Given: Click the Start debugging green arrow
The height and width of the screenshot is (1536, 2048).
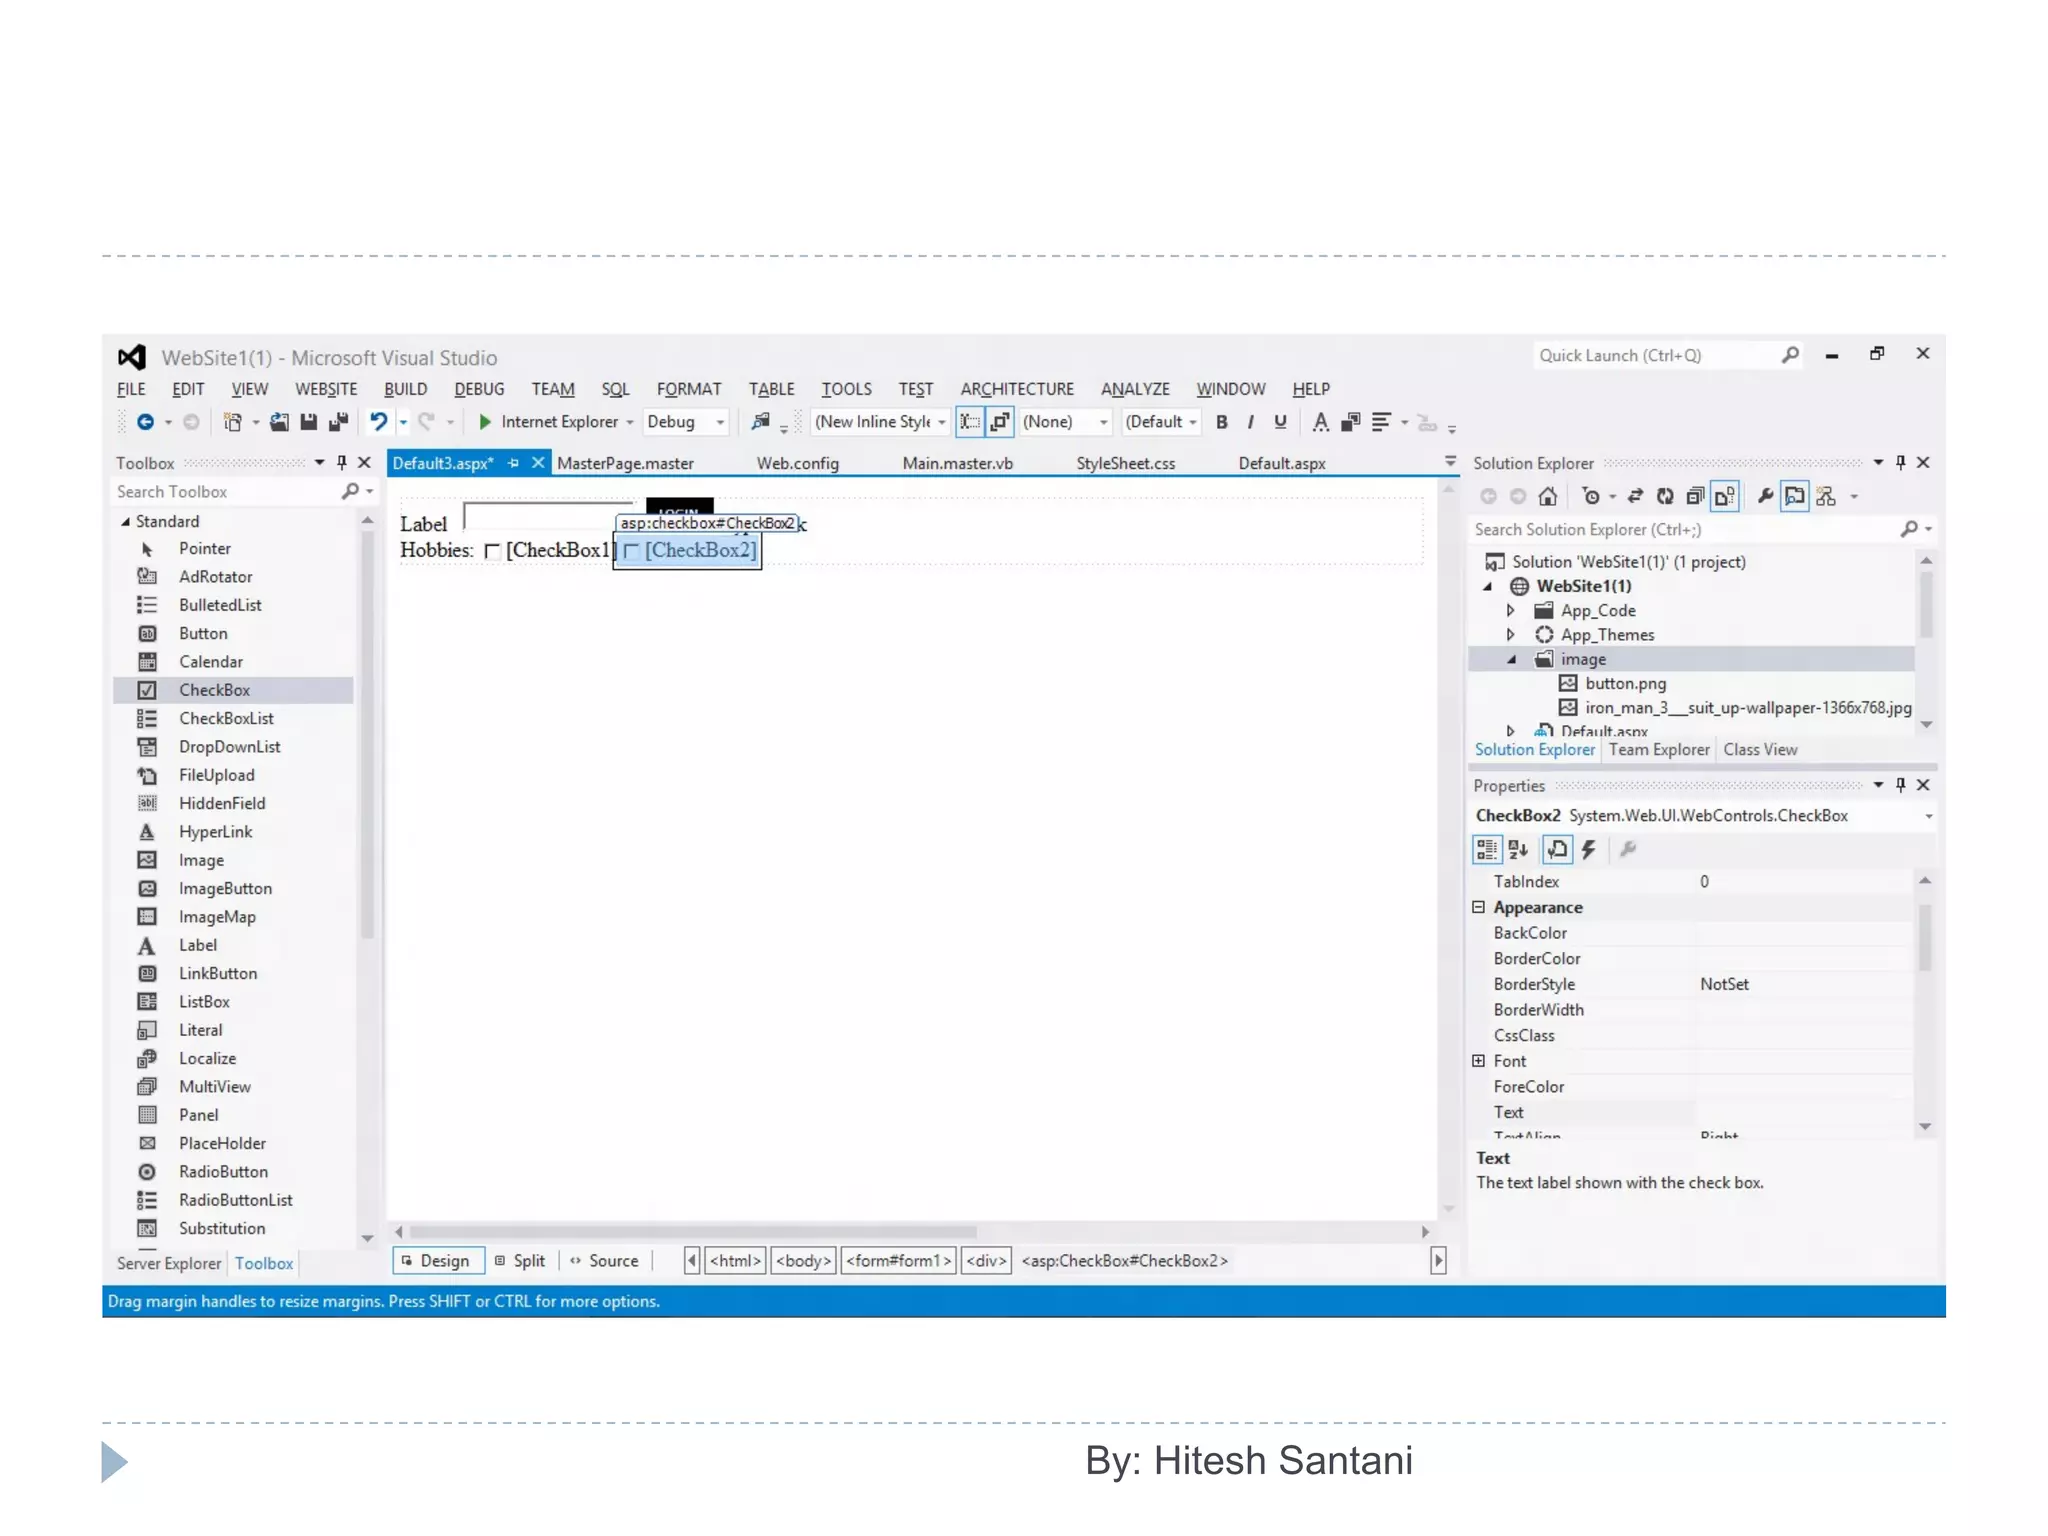Looking at the screenshot, I should [x=485, y=422].
